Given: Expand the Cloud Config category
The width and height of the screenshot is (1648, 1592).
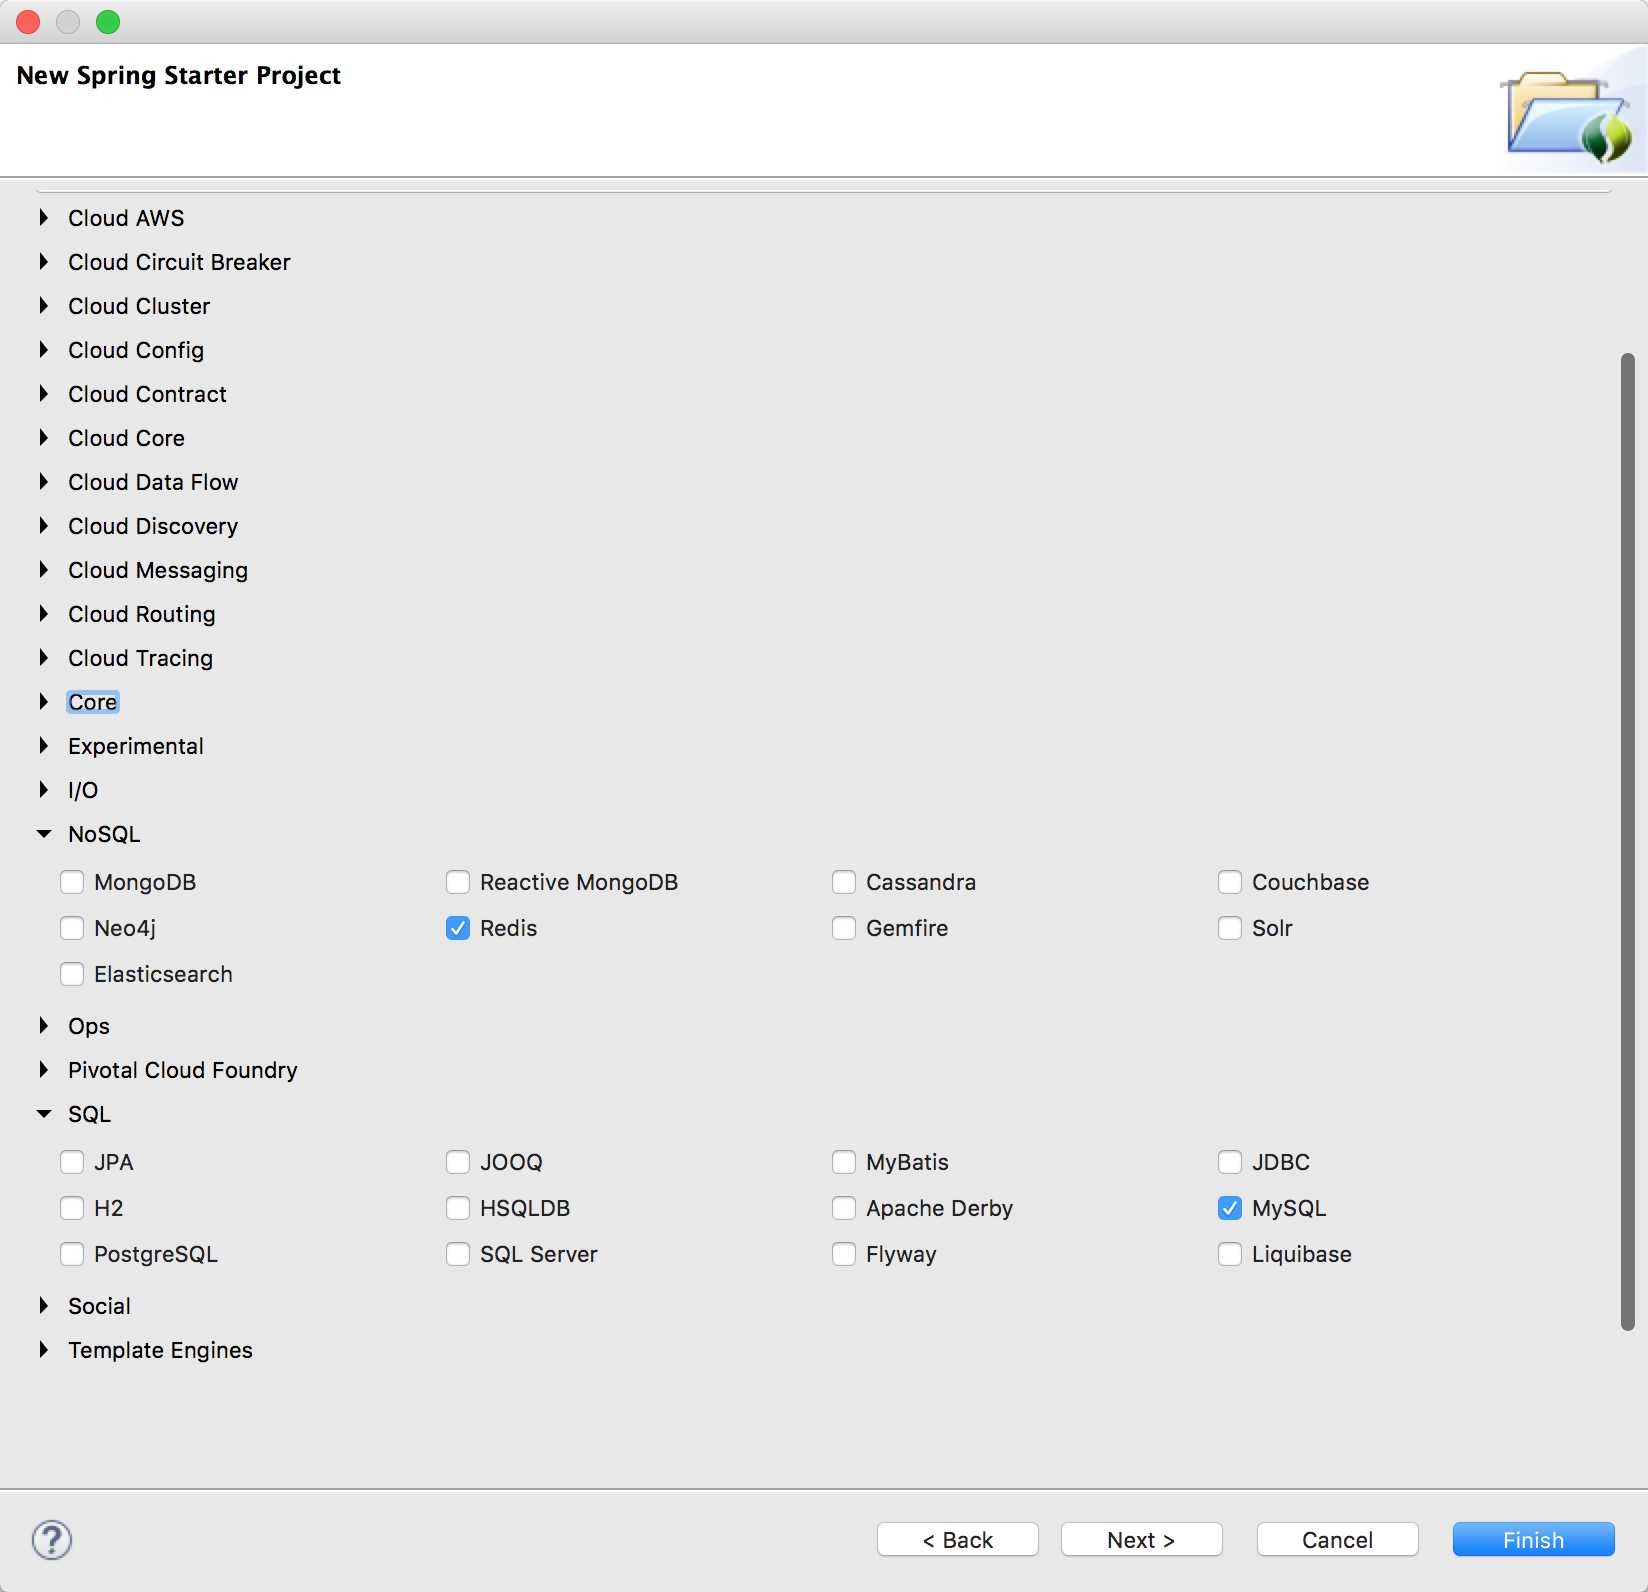Looking at the screenshot, I should tap(44, 349).
